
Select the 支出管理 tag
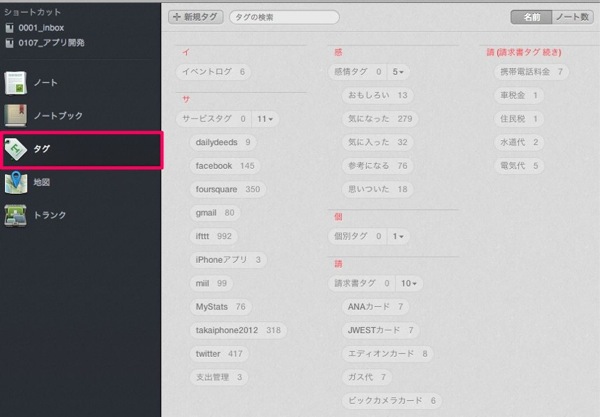coord(219,377)
